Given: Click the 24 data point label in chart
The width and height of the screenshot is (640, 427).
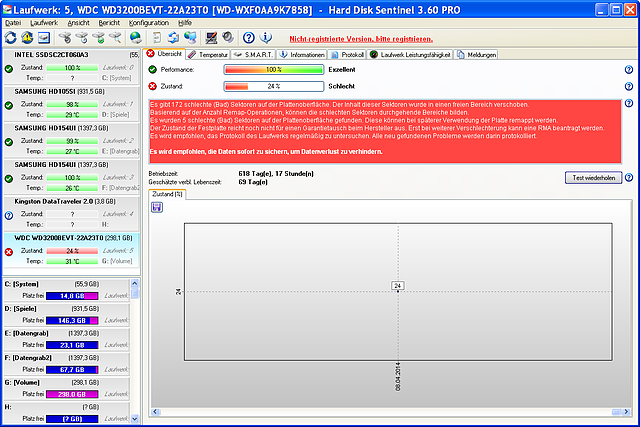Looking at the screenshot, I should [398, 286].
